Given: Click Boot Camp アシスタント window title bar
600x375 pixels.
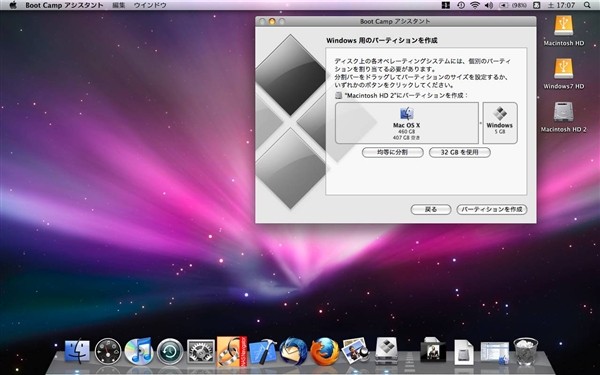Looking at the screenshot, I should point(395,21).
